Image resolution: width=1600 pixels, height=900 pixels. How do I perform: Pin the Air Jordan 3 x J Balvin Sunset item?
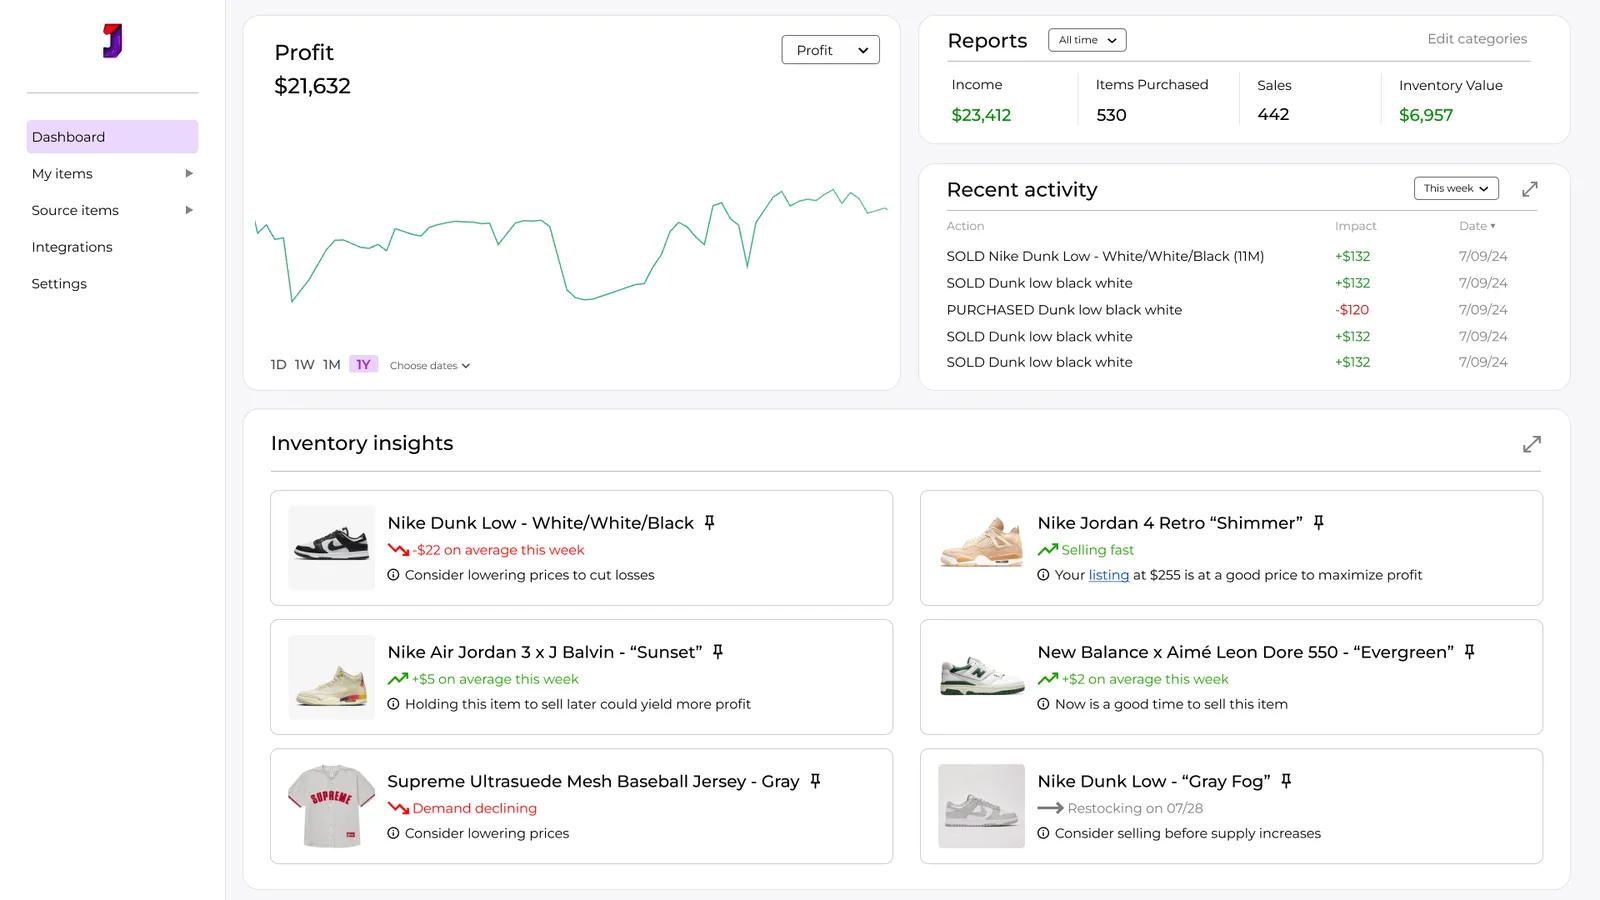click(717, 651)
